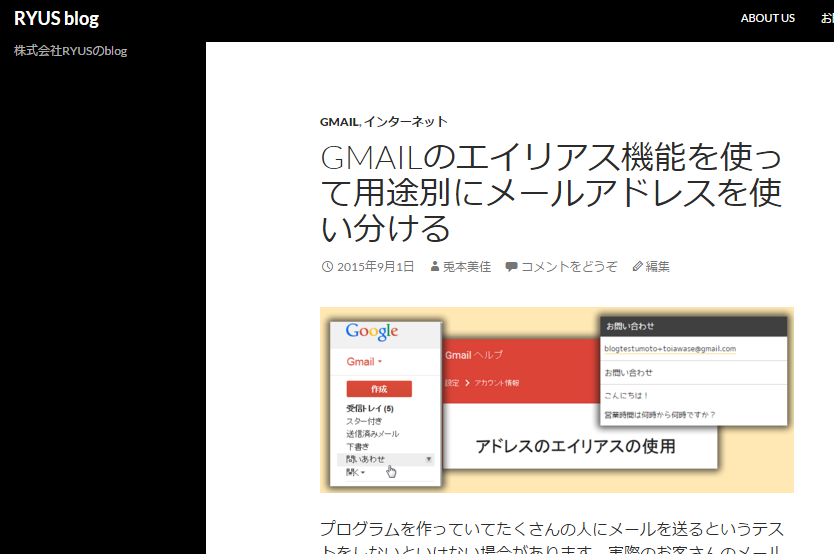Click the author person icon

click(x=435, y=266)
